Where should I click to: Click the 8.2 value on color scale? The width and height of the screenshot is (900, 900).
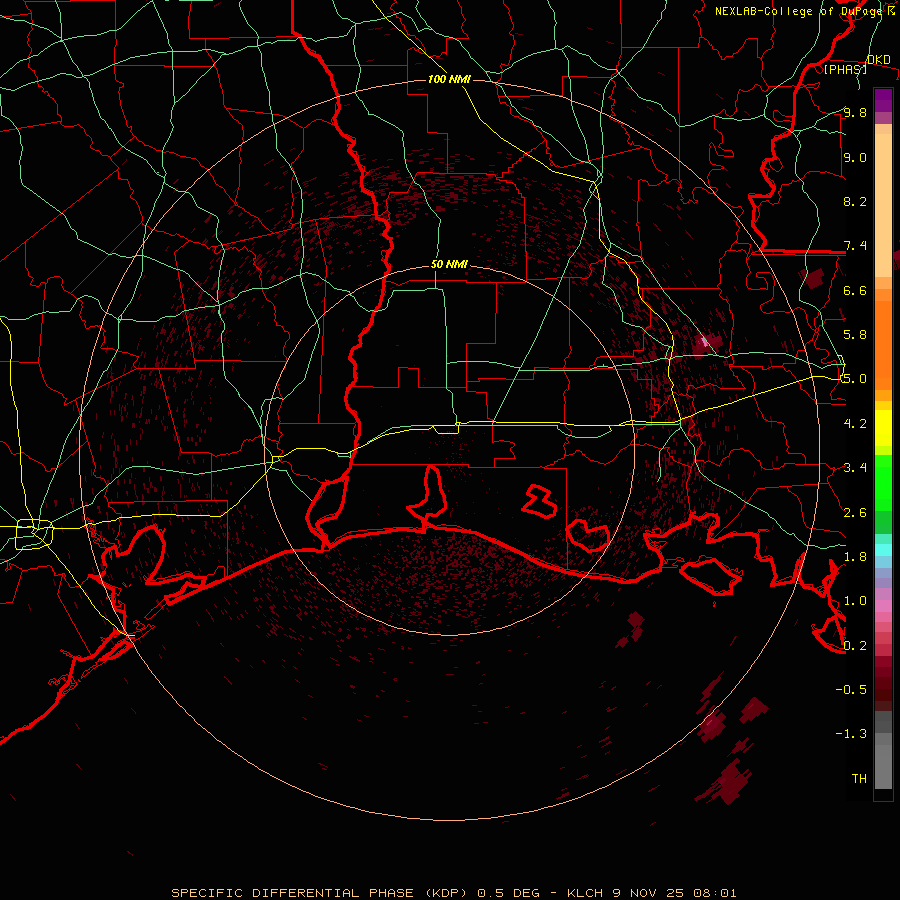coord(855,201)
